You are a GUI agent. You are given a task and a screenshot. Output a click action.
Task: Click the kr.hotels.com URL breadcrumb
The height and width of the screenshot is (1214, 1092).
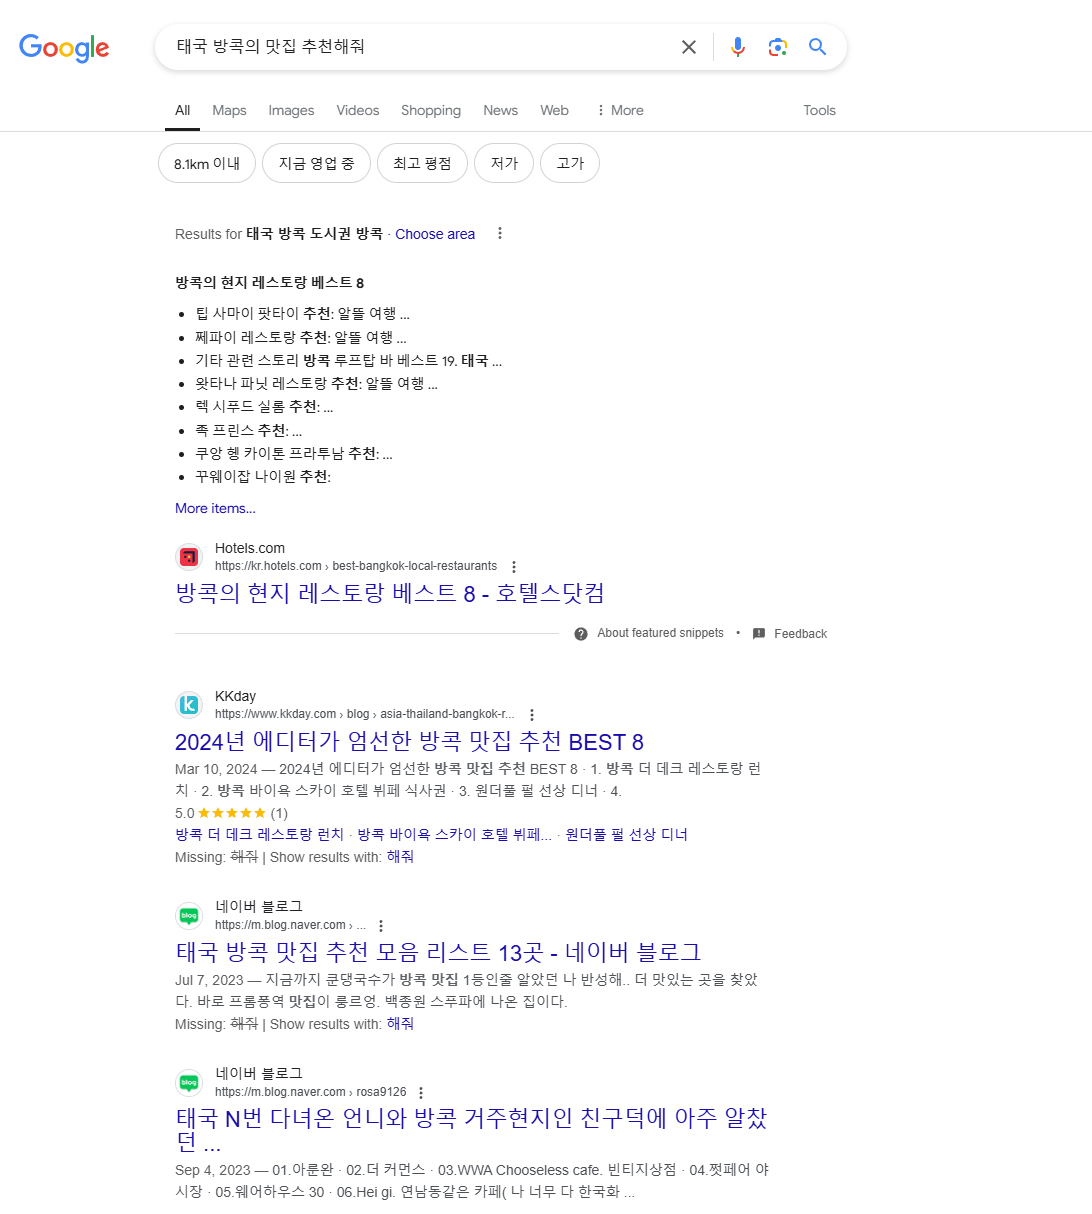356,566
